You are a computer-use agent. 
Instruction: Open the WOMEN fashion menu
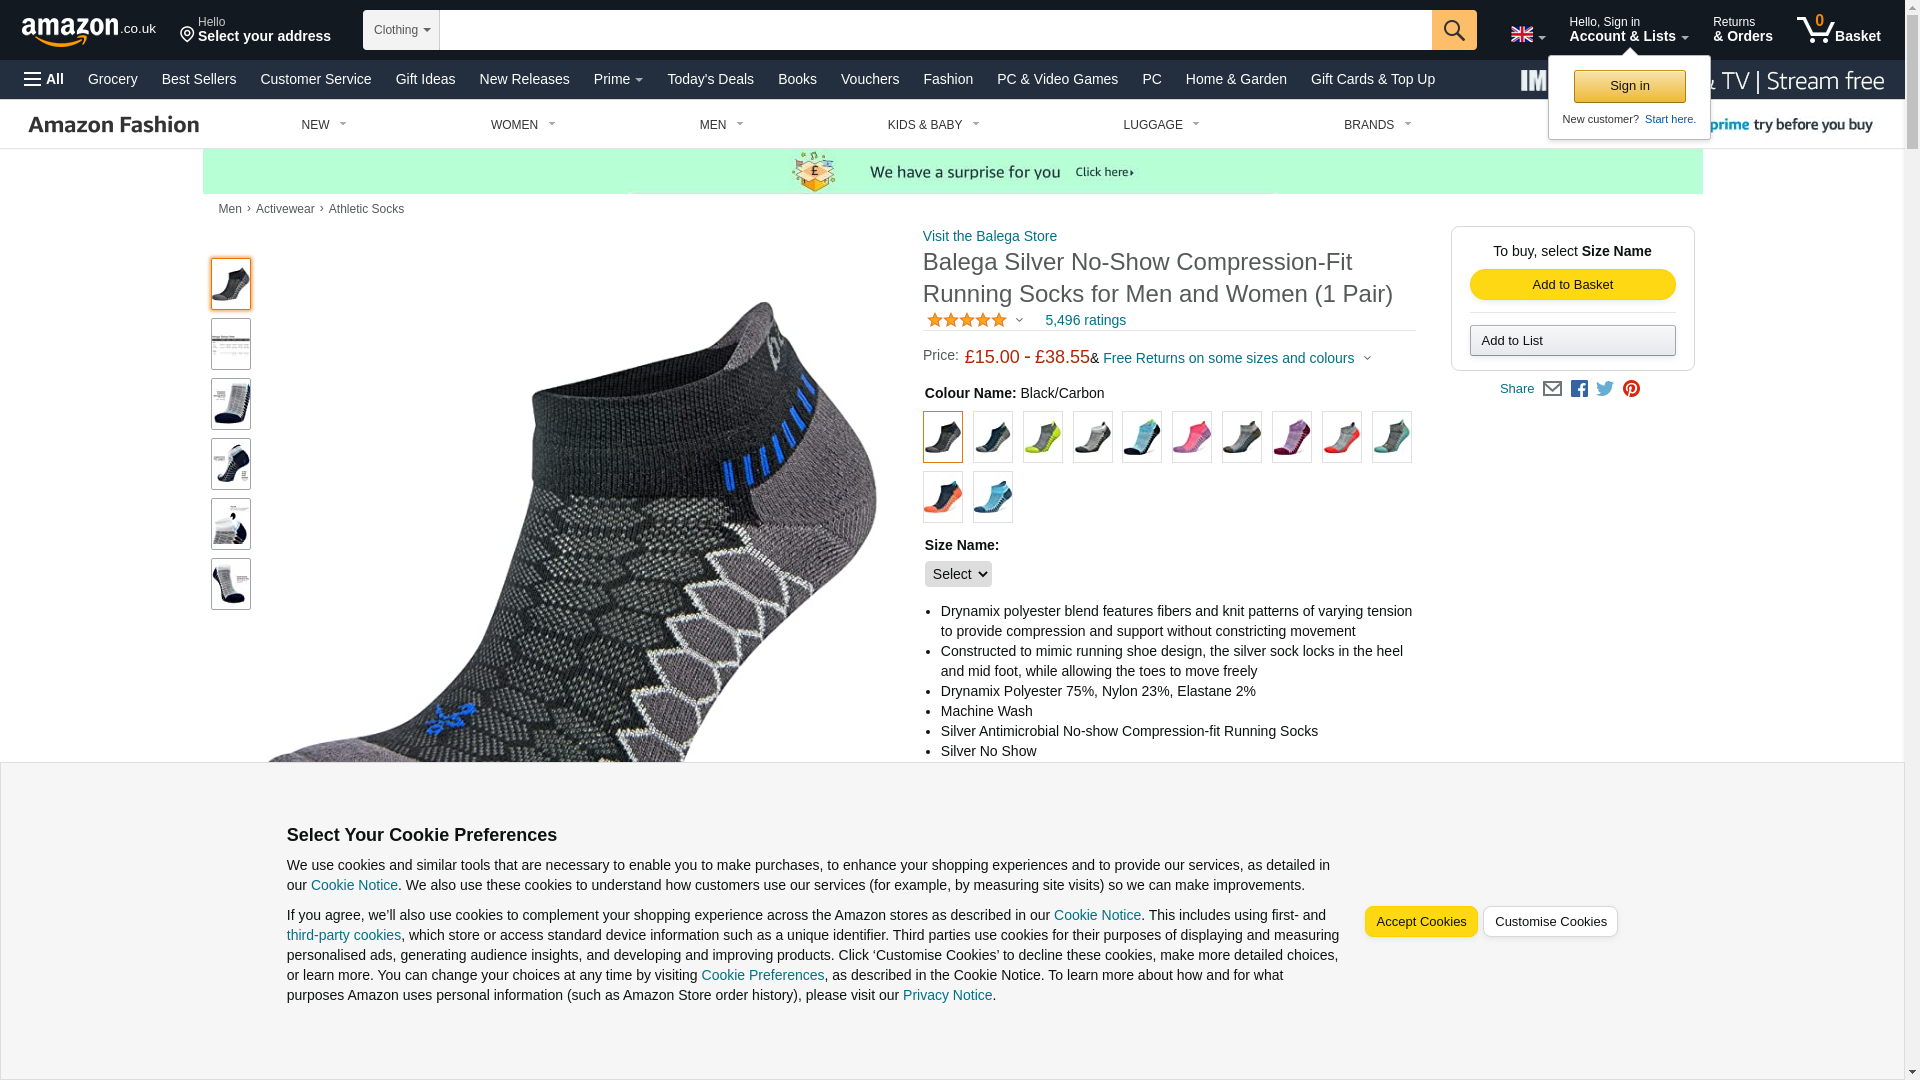(523, 125)
